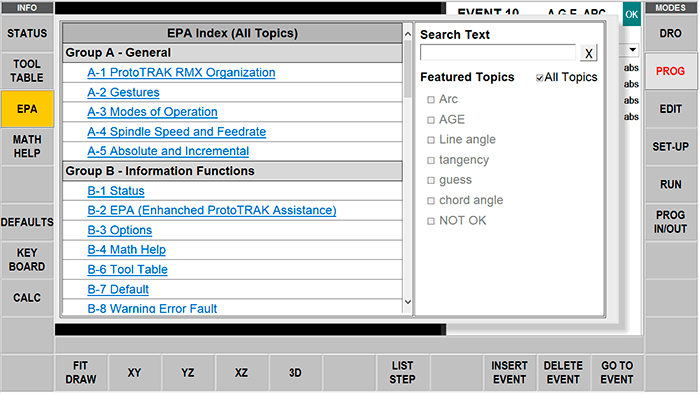Open the B-1 Status topic
Image resolution: width=700 pixels, height=394 pixels.
coord(116,191)
